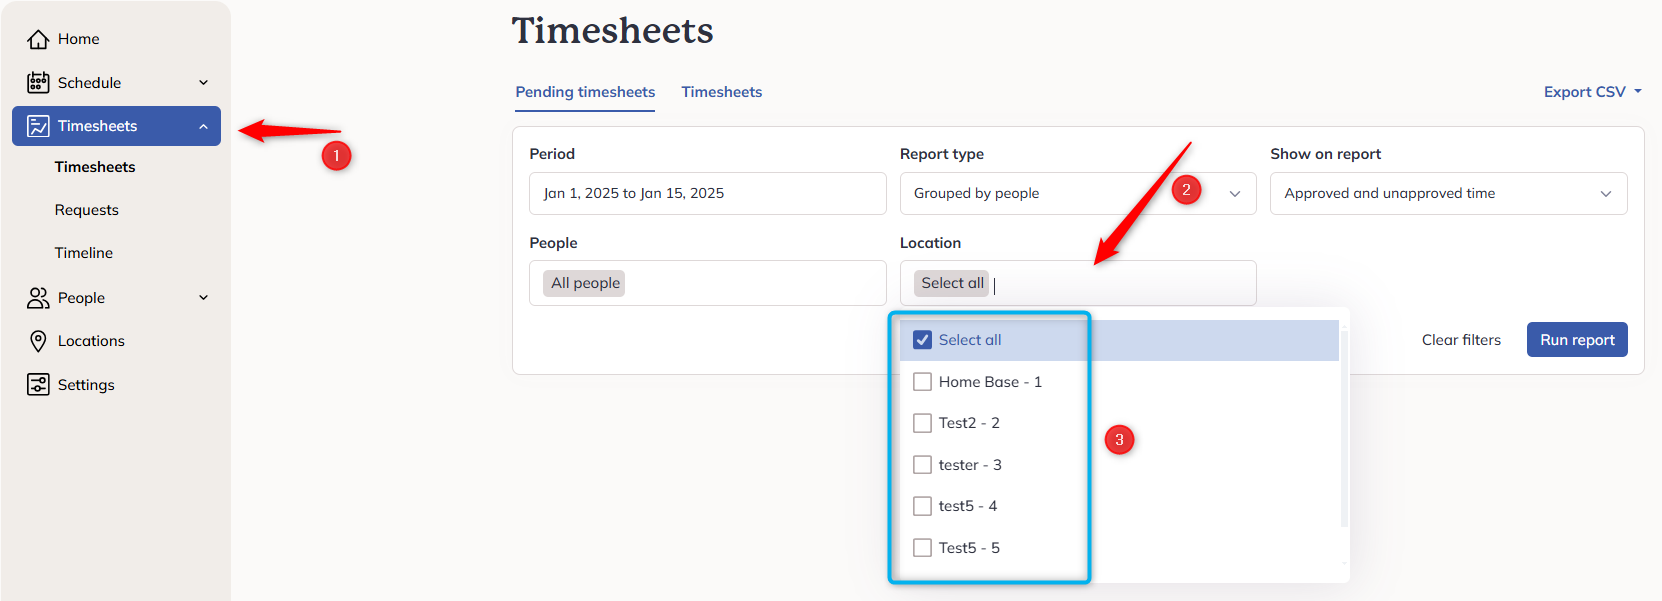Collapse the Timesheets sidebar section chevron
Screen dimensions: 1662x601
click(204, 126)
